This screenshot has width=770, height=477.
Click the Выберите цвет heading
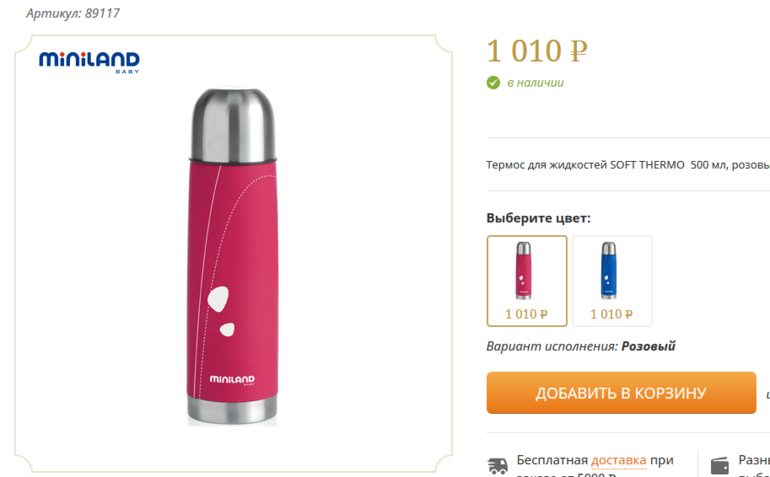pos(538,218)
